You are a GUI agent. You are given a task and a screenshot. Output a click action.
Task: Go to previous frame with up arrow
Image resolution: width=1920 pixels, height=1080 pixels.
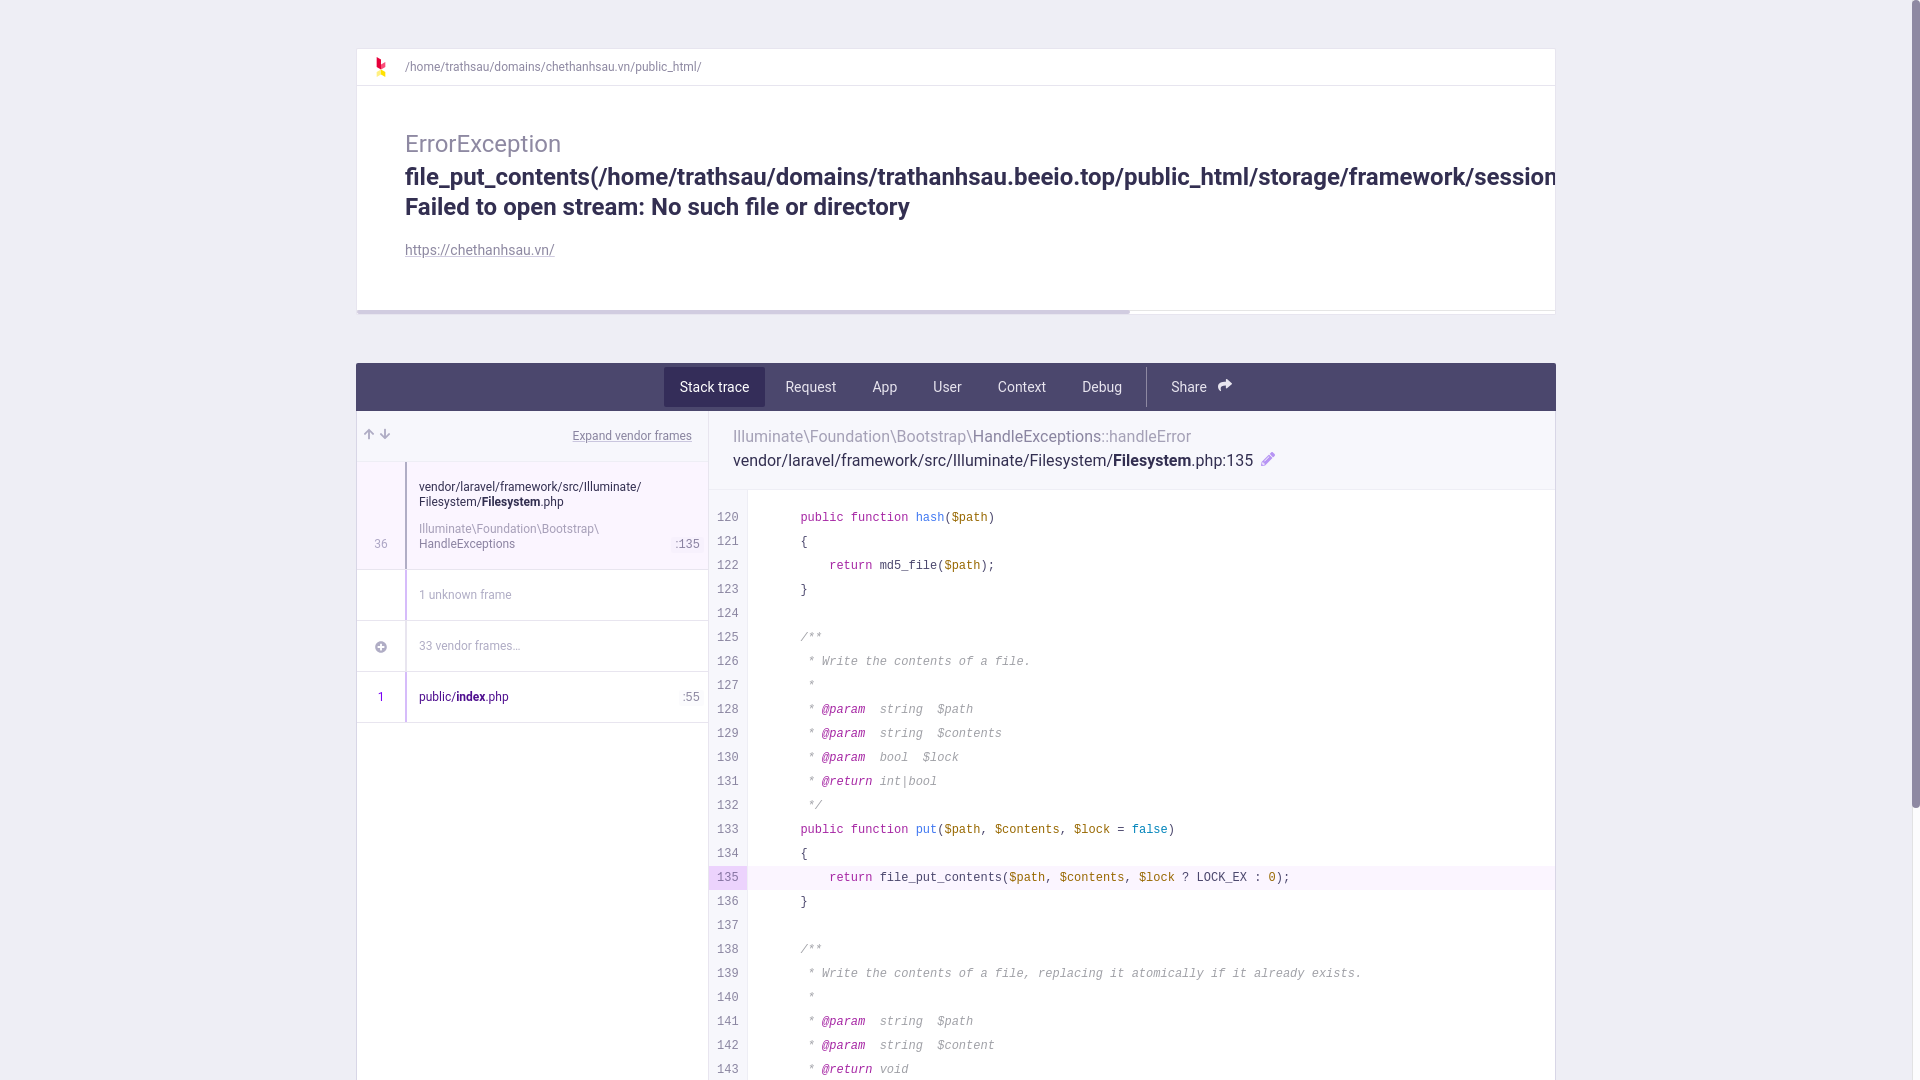click(x=369, y=435)
